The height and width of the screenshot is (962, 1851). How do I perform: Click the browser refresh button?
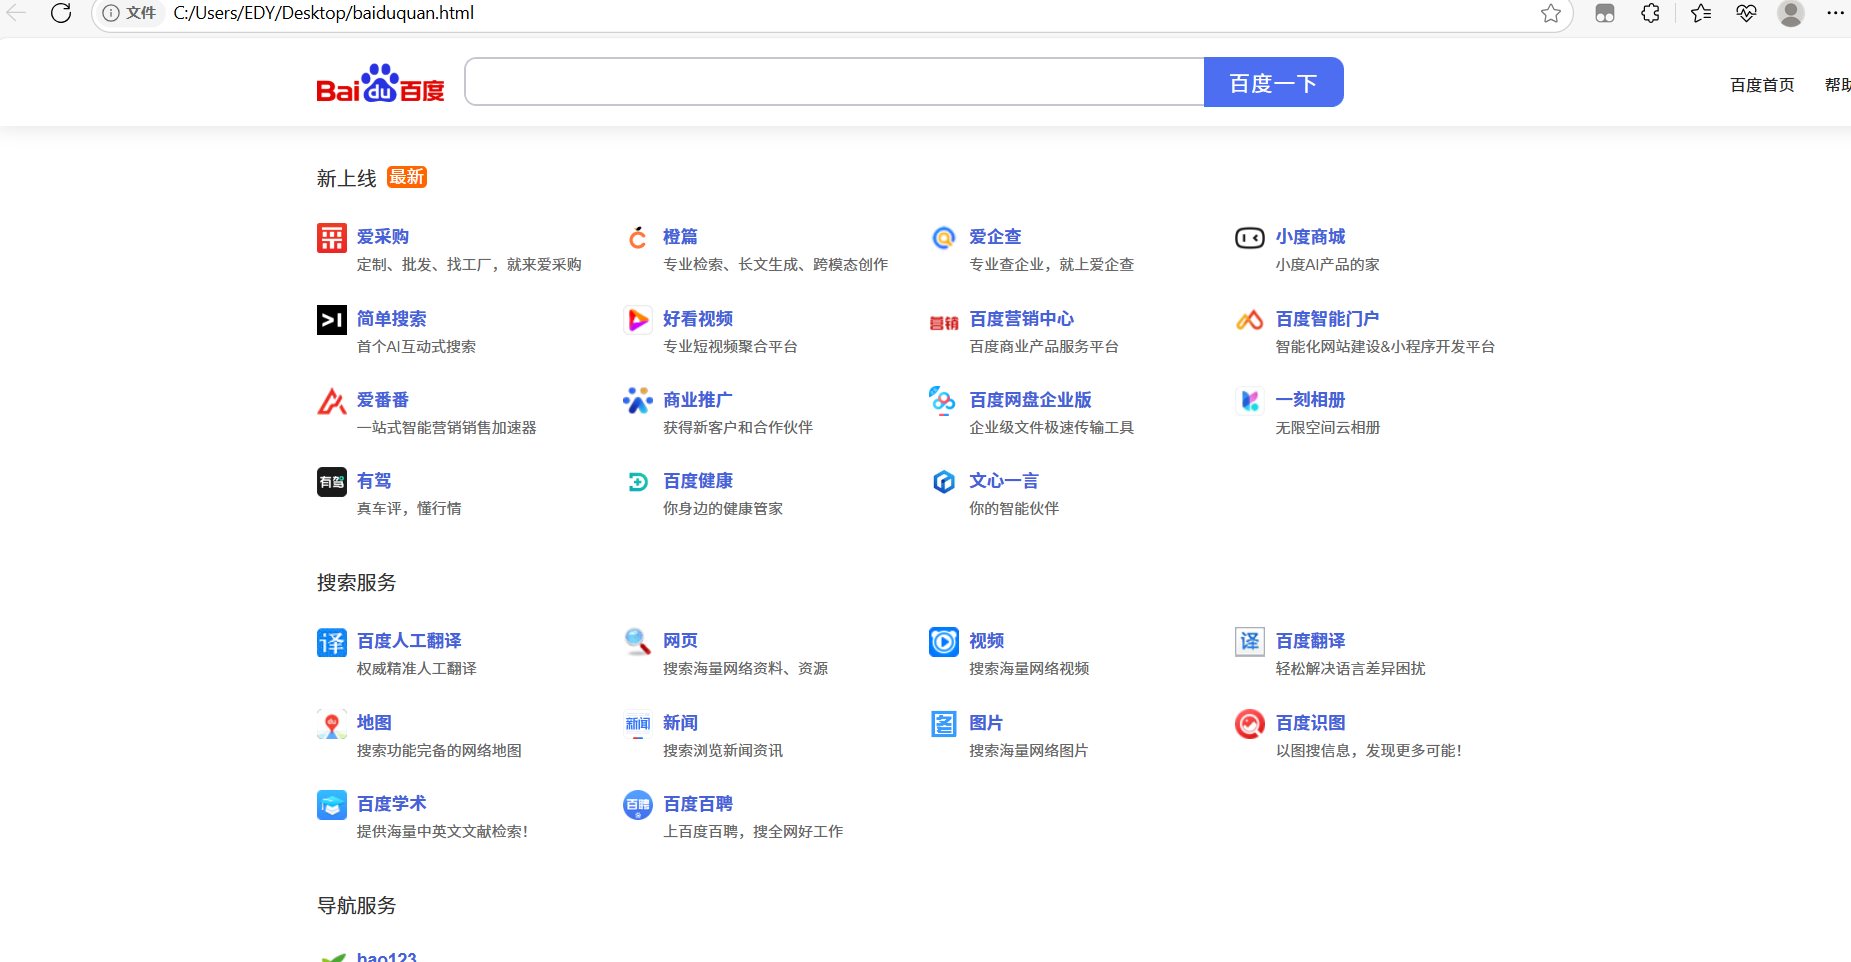[61, 13]
